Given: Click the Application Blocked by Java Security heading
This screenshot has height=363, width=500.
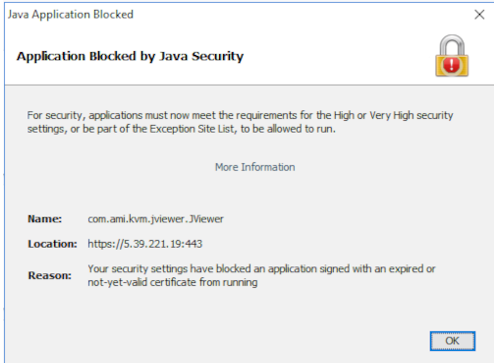Looking at the screenshot, I should pyautogui.click(x=130, y=56).
